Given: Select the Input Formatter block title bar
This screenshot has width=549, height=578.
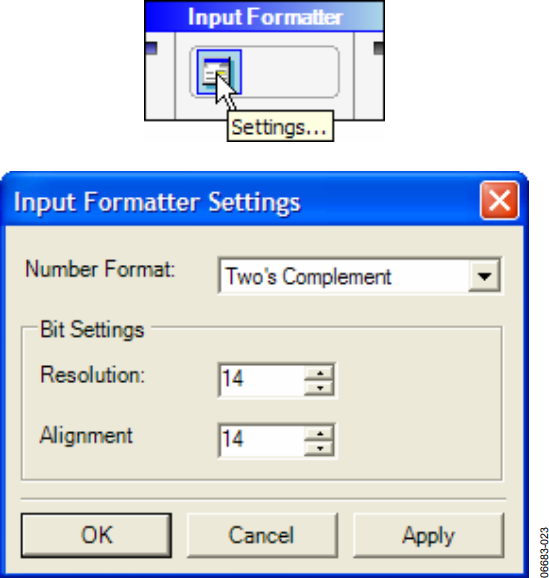Looking at the screenshot, I should [x=264, y=17].
